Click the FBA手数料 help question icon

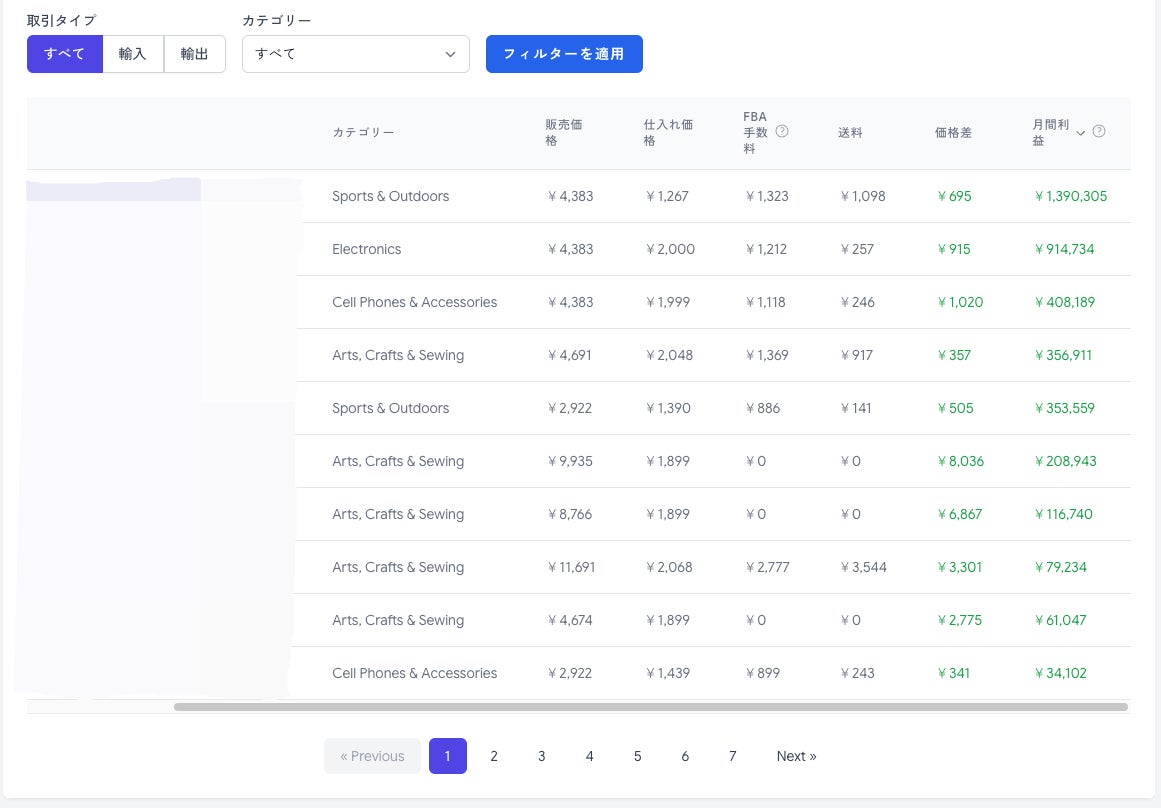[x=781, y=132]
